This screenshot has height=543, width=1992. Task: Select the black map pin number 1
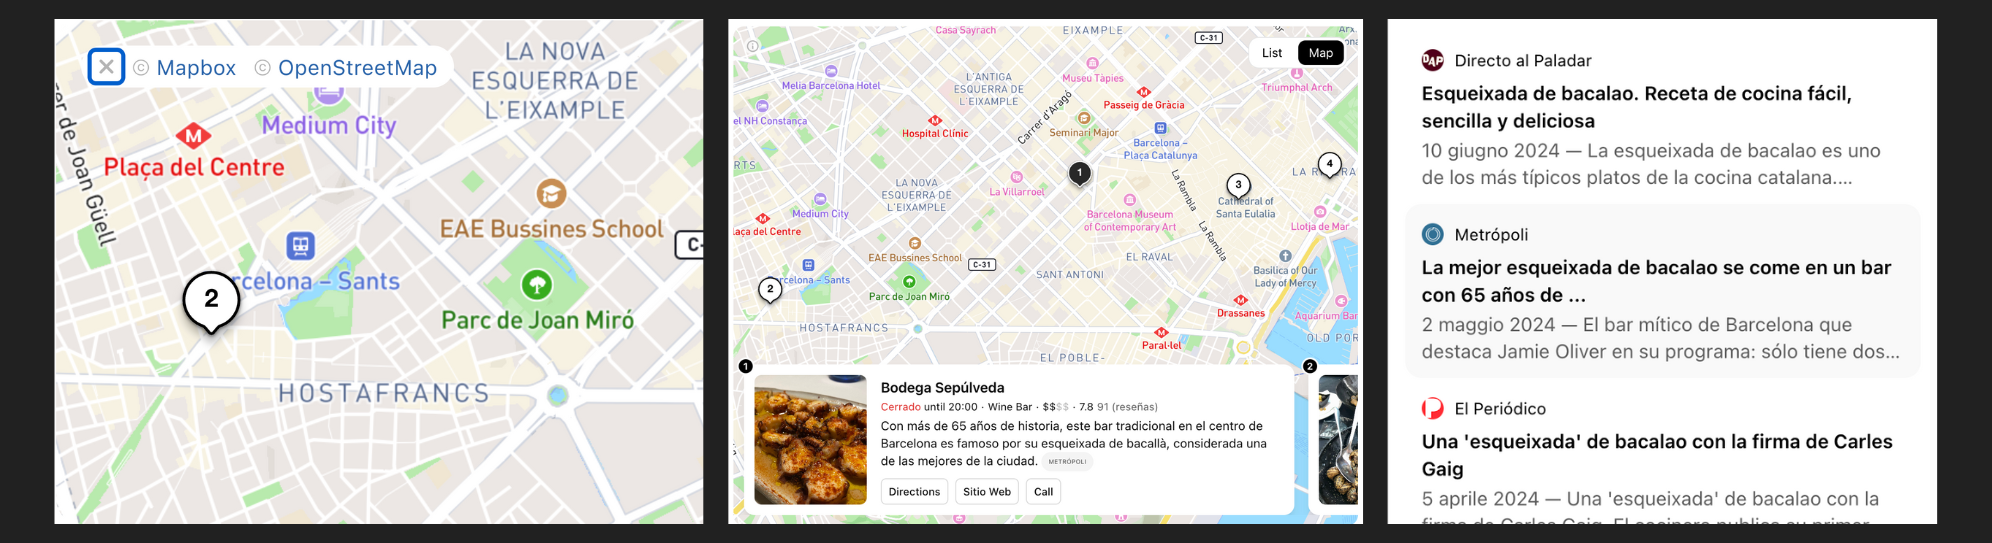(1080, 174)
